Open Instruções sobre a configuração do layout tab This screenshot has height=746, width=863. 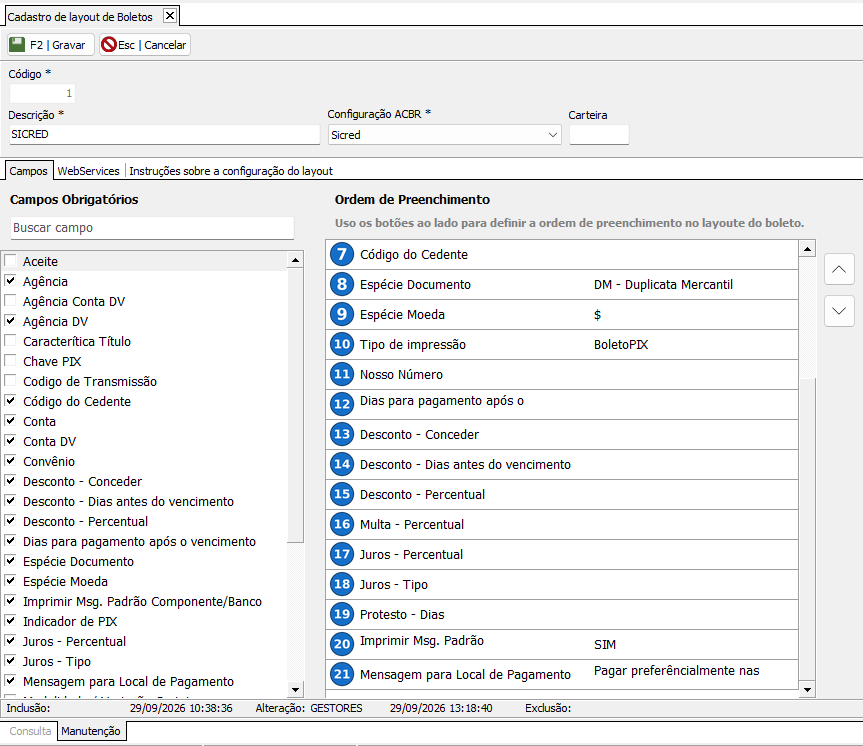pos(231,171)
